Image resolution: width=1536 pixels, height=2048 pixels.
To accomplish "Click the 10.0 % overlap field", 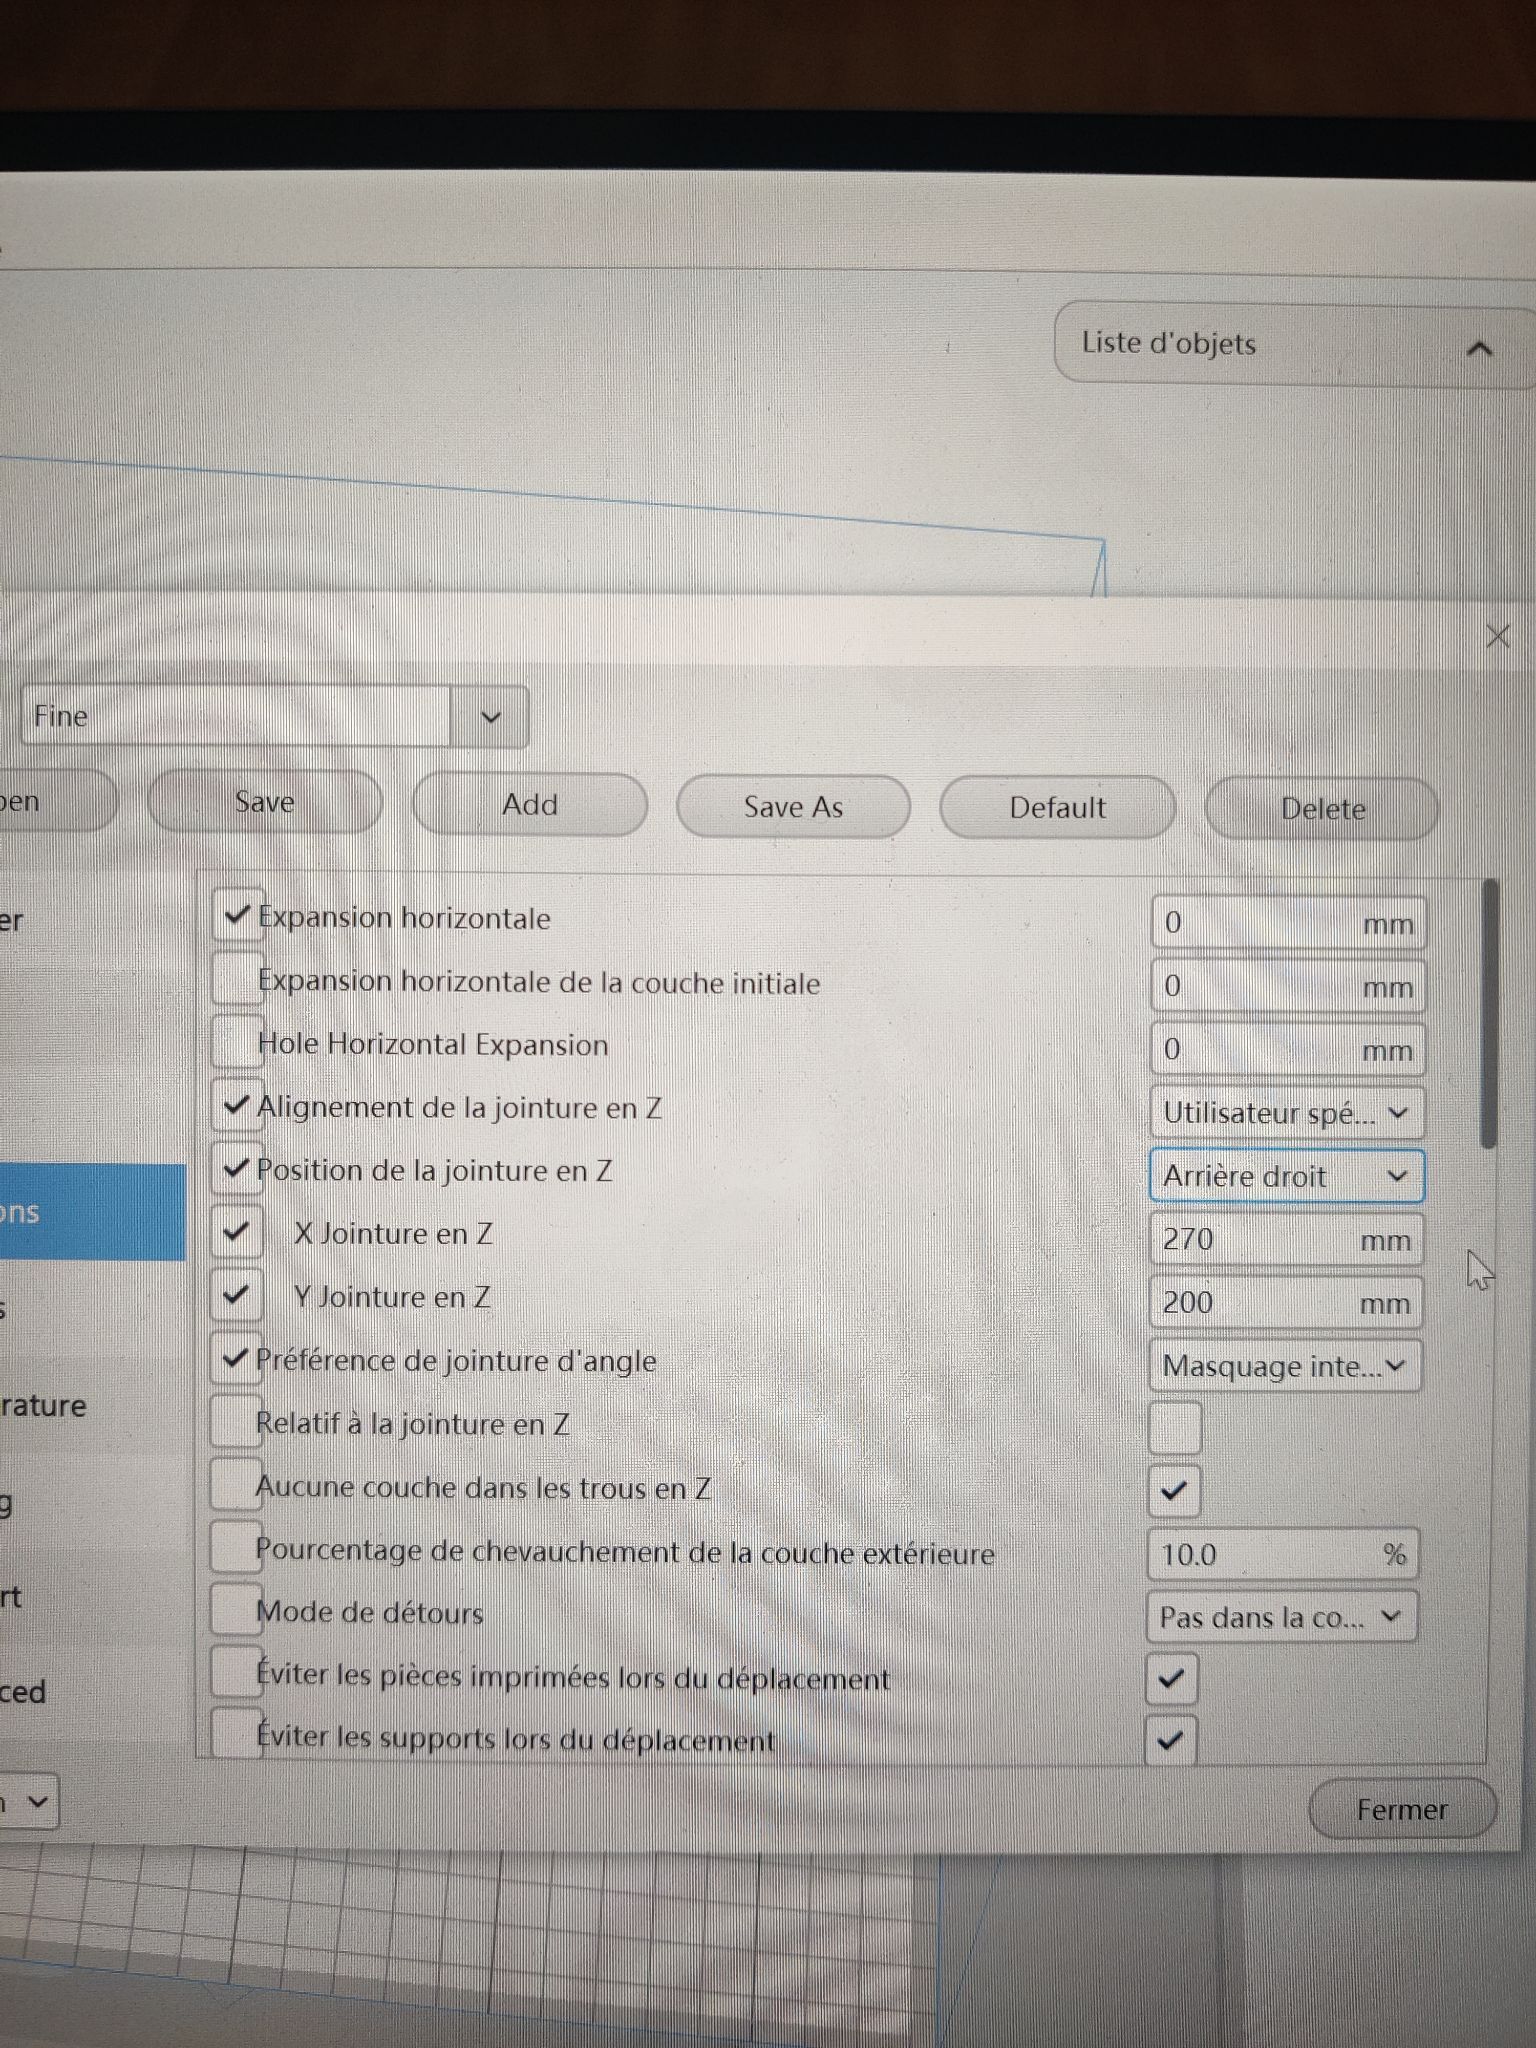I will point(1283,1554).
